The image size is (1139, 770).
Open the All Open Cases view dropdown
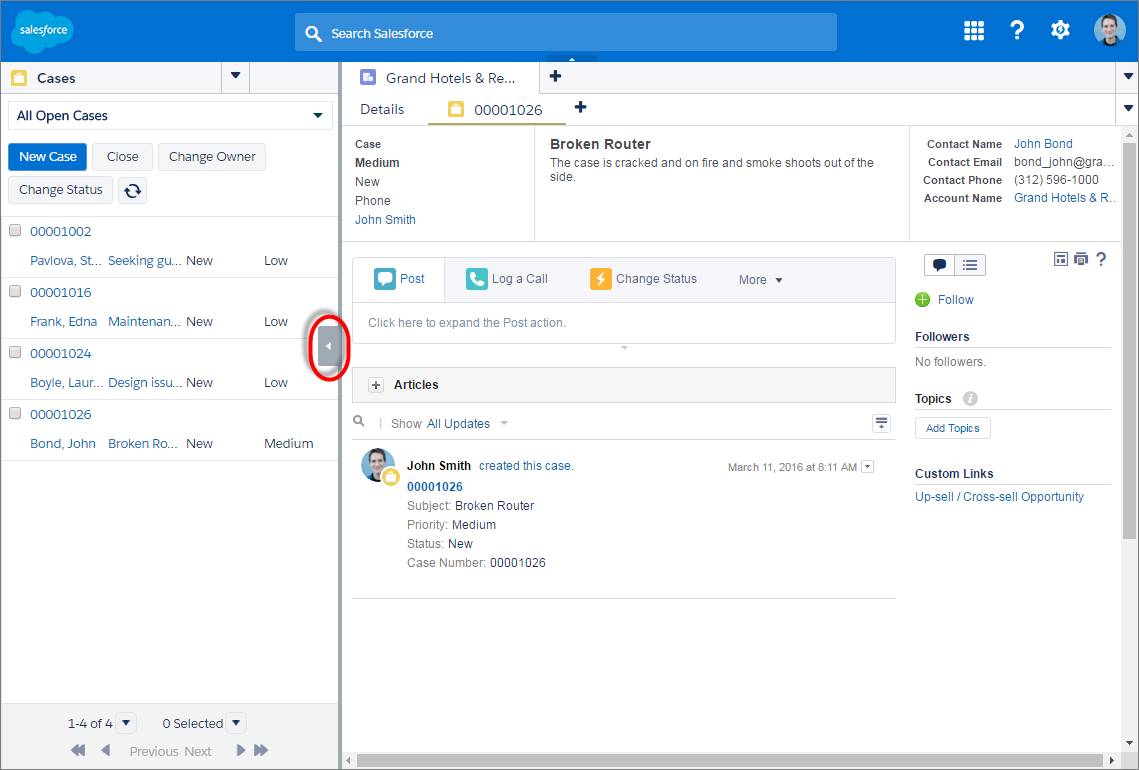pos(170,116)
